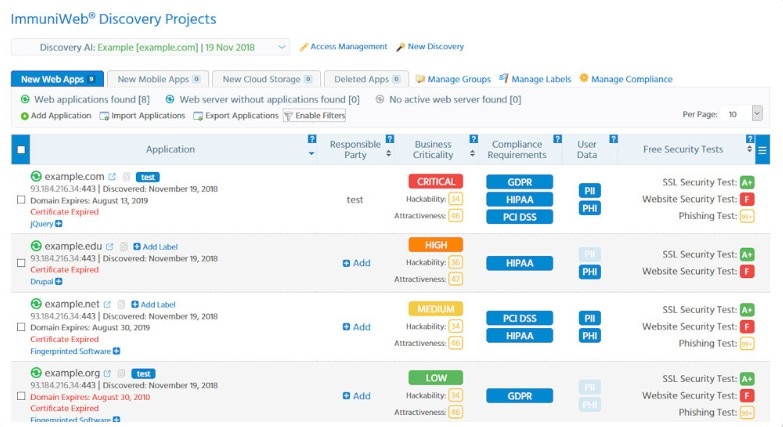Screen dimensions: 783x427
Task: Tick the checkbox for example.com row
Action: coord(21,200)
